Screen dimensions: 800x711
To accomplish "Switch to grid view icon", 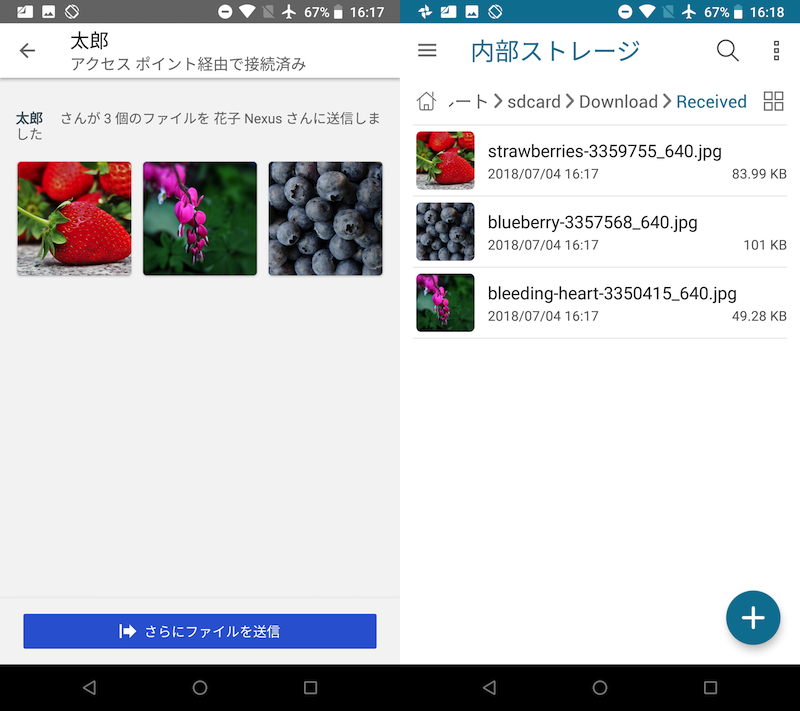I will [773, 101].
